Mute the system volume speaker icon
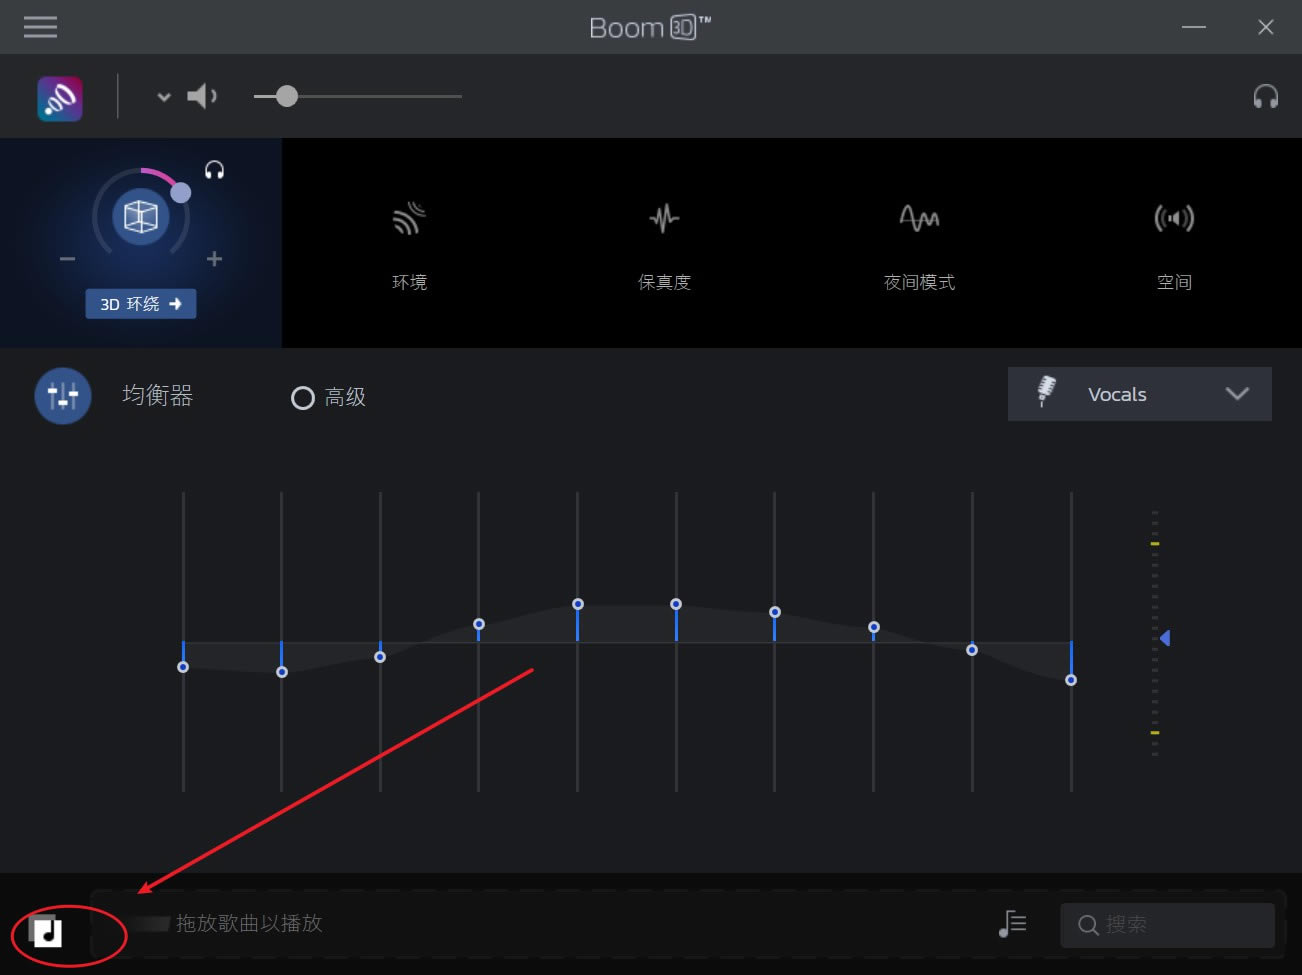Image resolution: width=1302 pixels, height=975 pixels. coord(201,96)
